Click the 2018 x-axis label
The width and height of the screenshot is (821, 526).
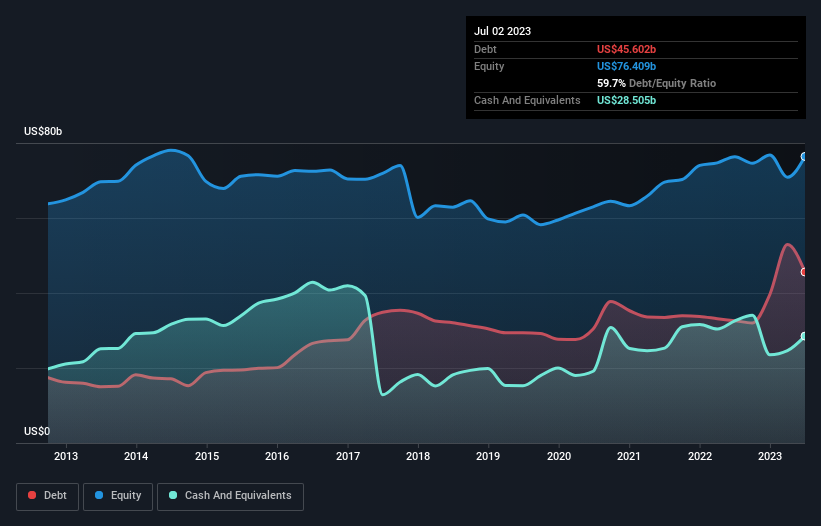click(418, 456)
